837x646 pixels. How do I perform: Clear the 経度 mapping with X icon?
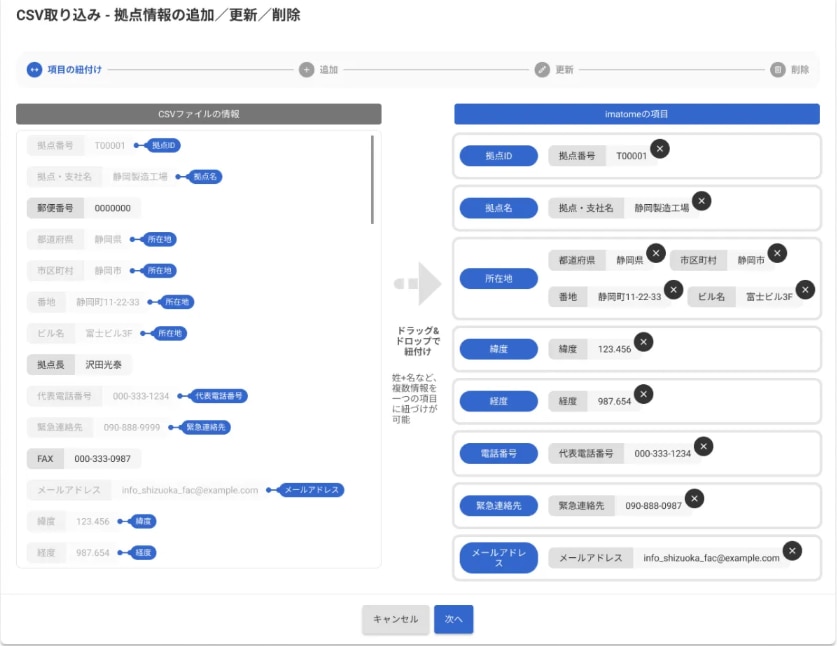[x=643, y=394]
